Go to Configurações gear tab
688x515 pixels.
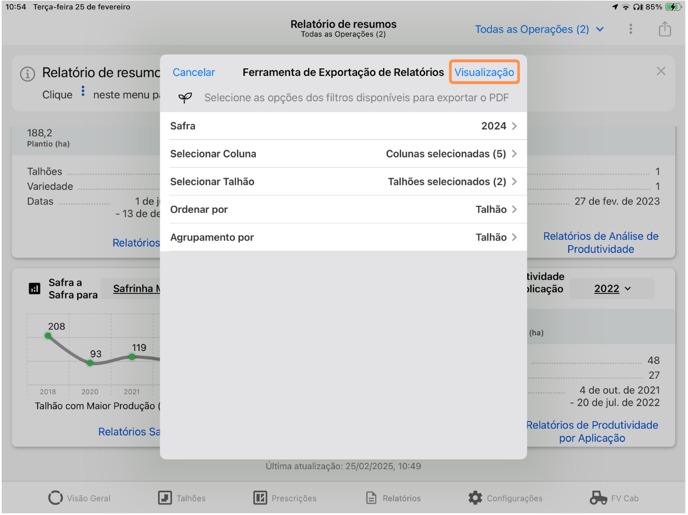coord(505,498)
